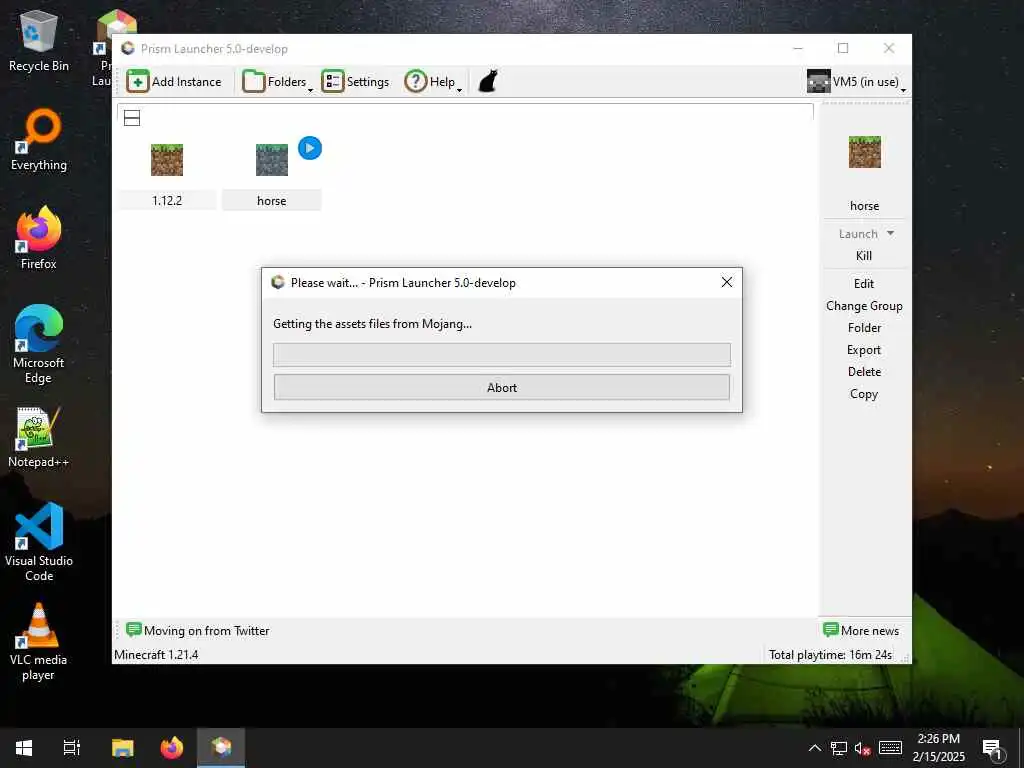Click the touch keyboard tray icon
This screenshot has width=1024, height=768.
pos(890,748)
